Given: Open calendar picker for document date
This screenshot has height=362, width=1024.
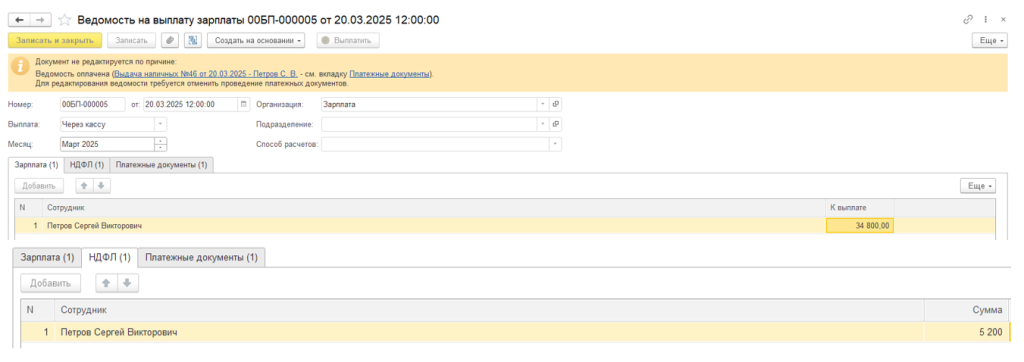Looking at the screenshot, I should pyautogui.click(x=244, y=104).
